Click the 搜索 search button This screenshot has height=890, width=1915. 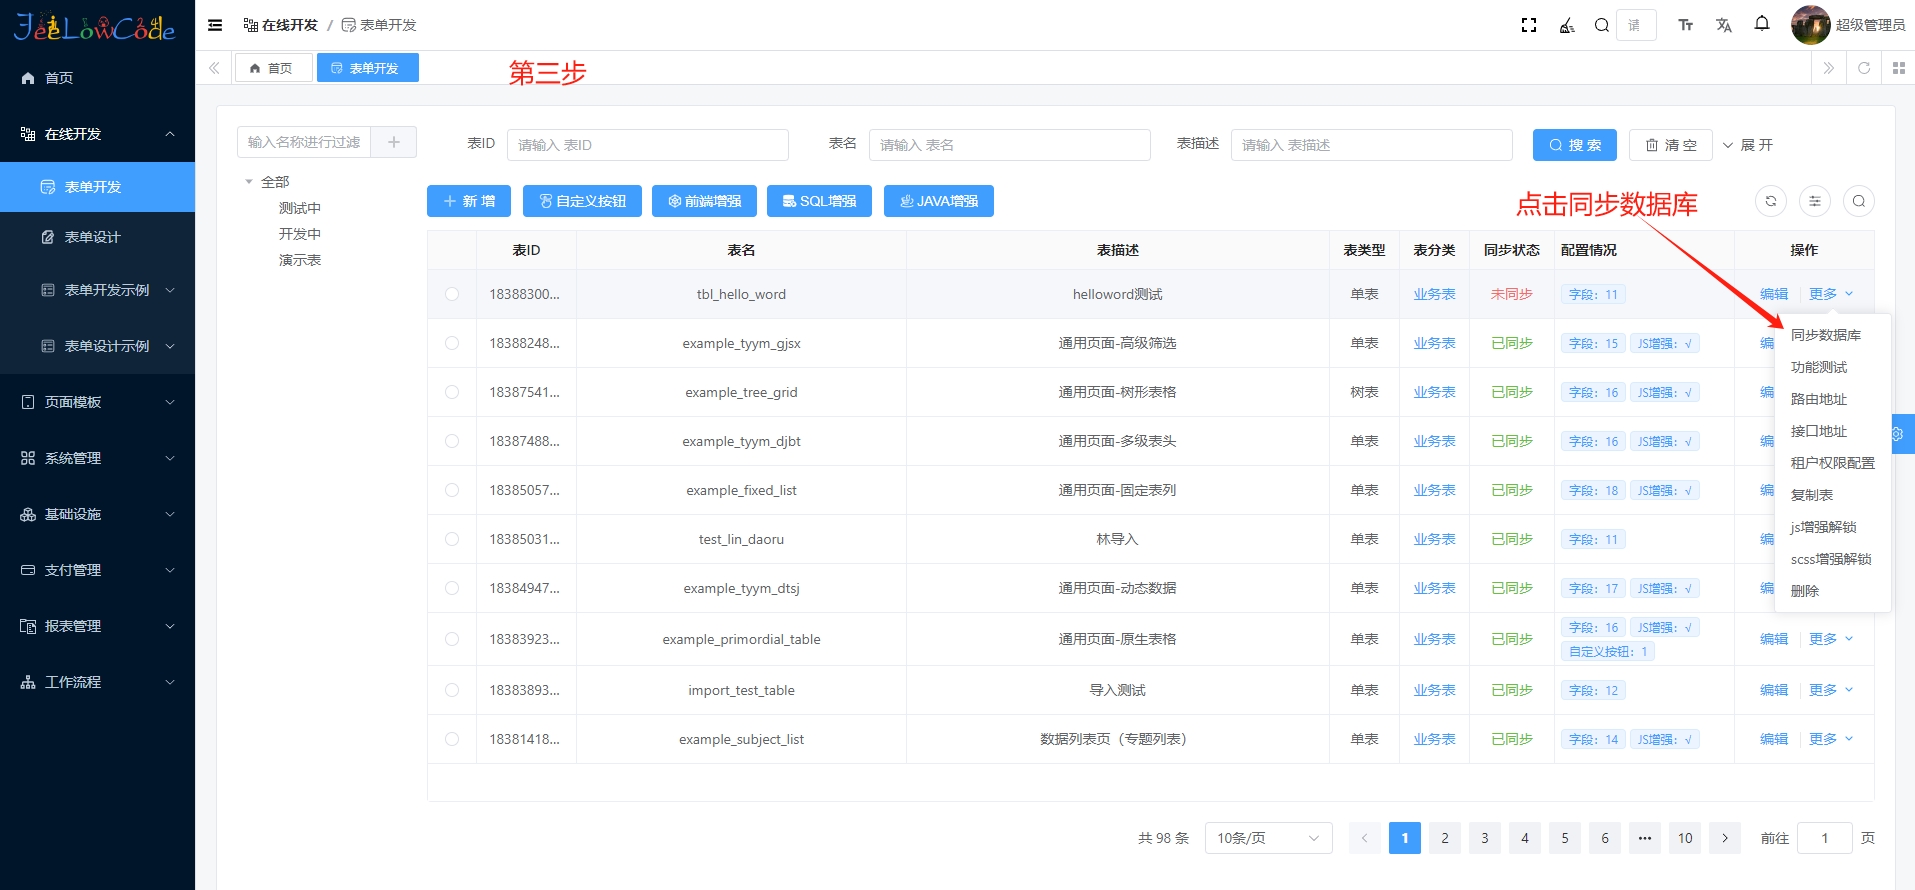coord(1574,145)
